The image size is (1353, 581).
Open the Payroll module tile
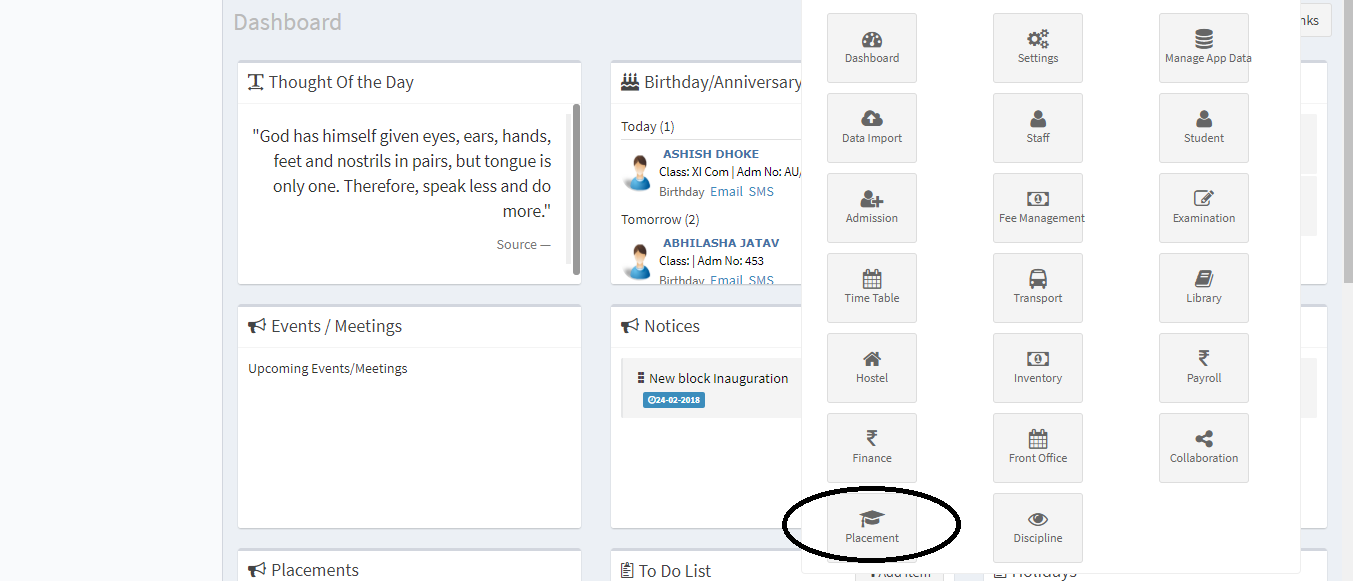pyautogui.click(x=1204, y=368)
